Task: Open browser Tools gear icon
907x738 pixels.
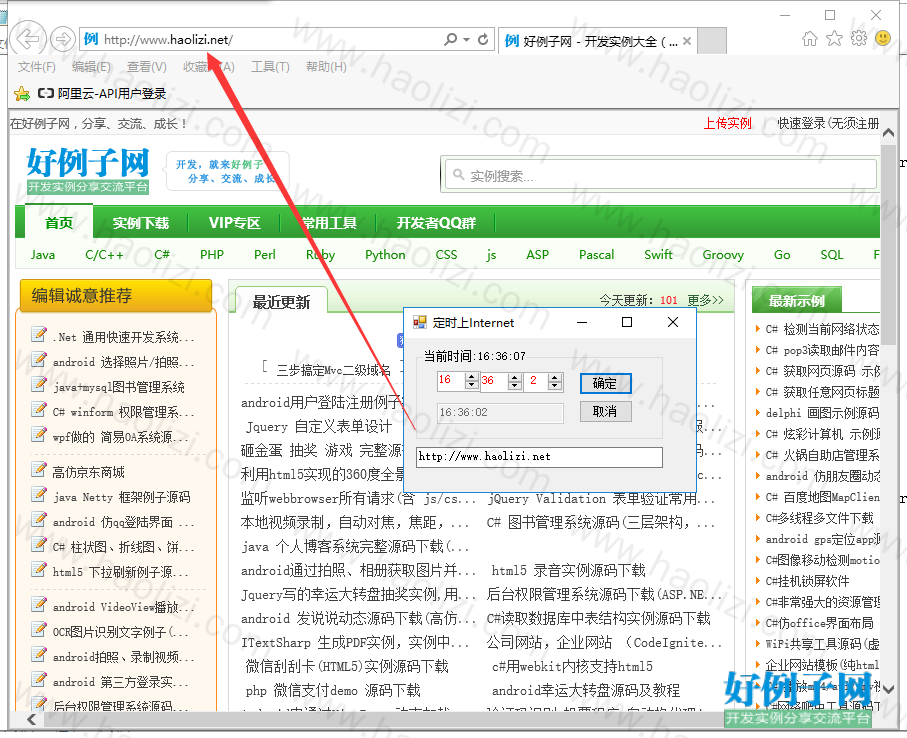Action: [858, 39]
